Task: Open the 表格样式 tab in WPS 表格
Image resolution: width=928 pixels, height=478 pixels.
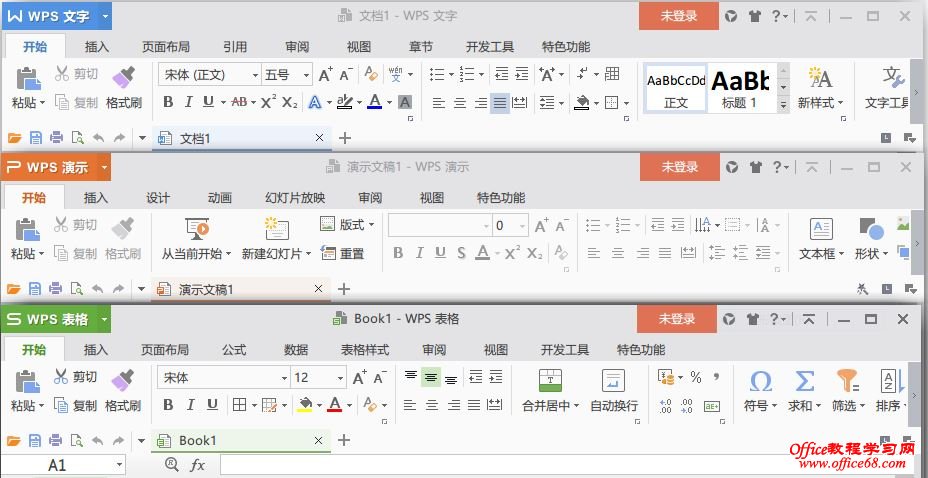Action: coord(365,350)
